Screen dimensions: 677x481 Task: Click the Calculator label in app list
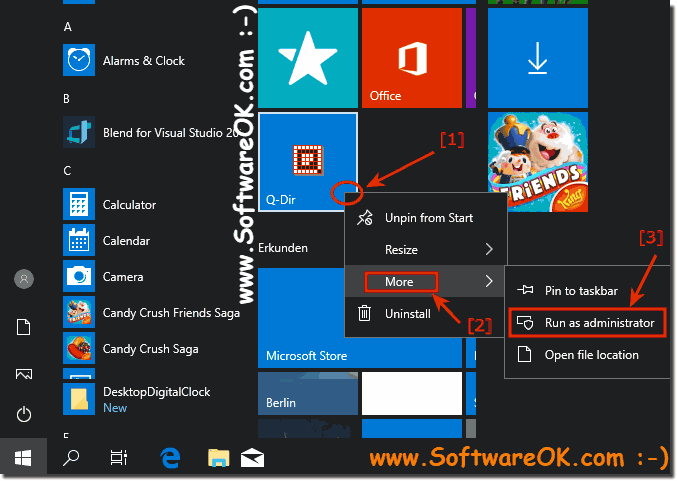[x=130, y=205]
